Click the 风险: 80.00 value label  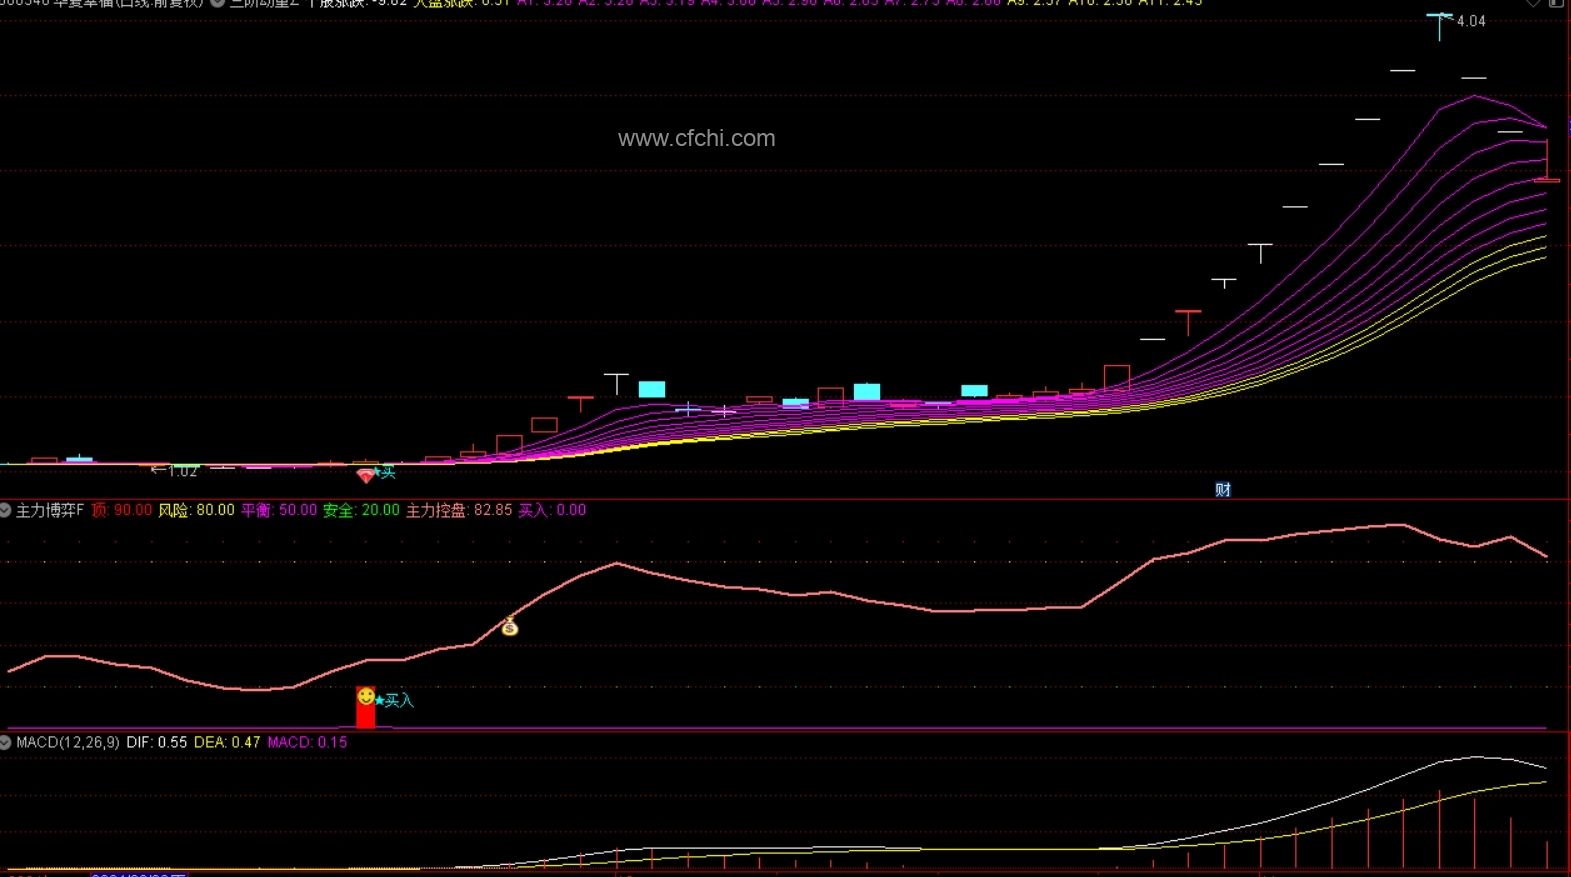(196, 510)
